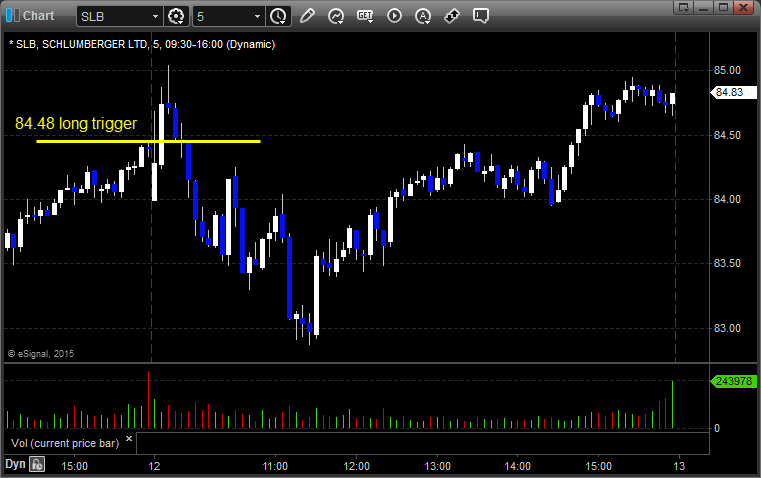Expand the SLB symbol dropdown arrow

click(155, 16)
